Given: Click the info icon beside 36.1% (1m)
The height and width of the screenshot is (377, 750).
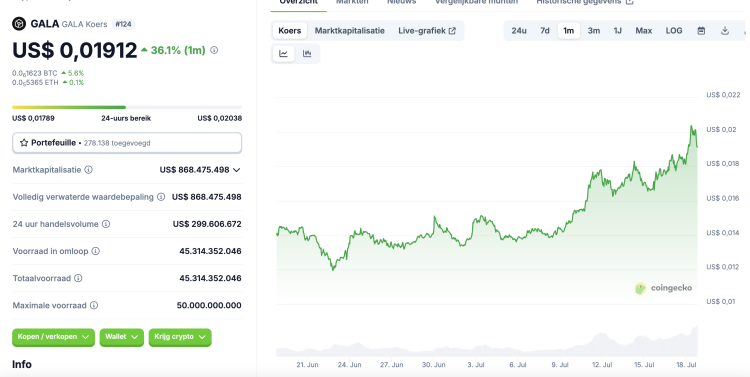Looking at the screenshot, I should pyautogui.click(x=214, y=50).
